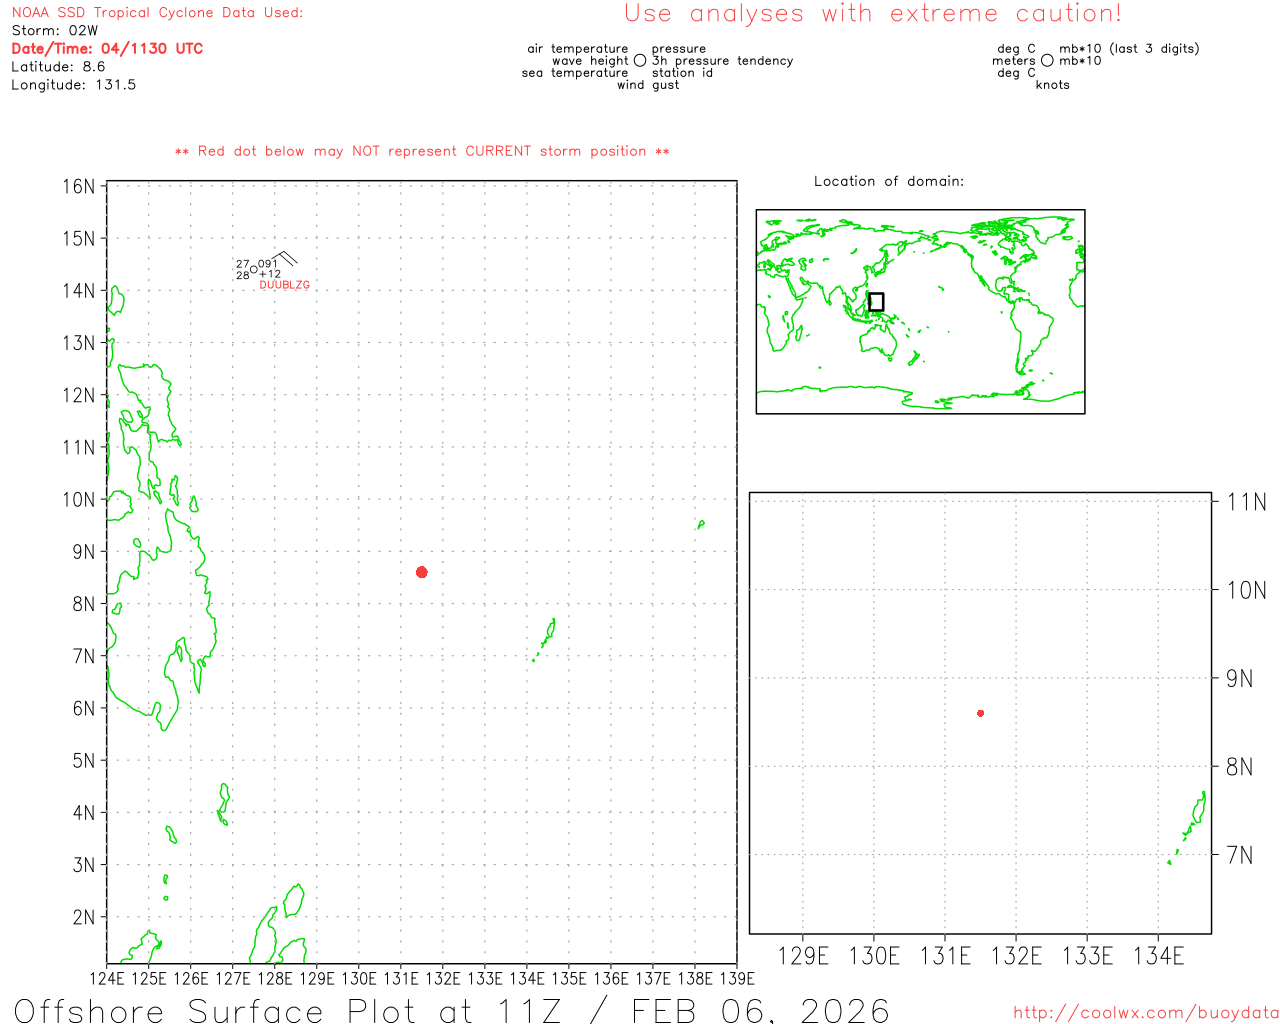This screenshot has height=1024, width=1280.
Task: Click the 139E longitude label on main map
Action: [x=737, y=978]
